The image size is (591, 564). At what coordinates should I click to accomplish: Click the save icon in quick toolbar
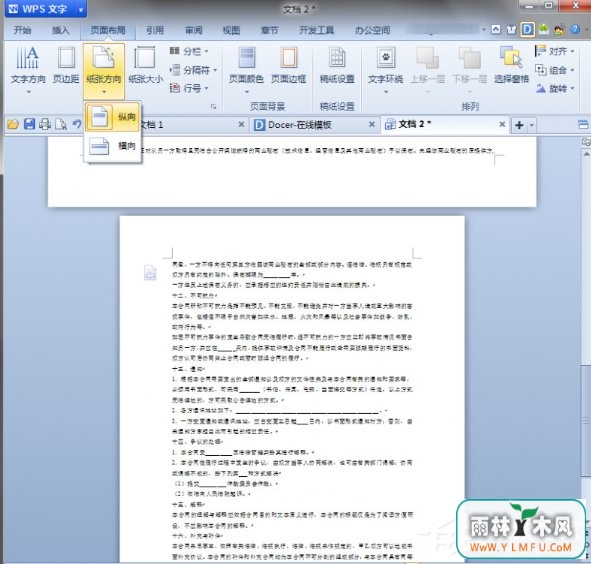[x=29, y=124]
